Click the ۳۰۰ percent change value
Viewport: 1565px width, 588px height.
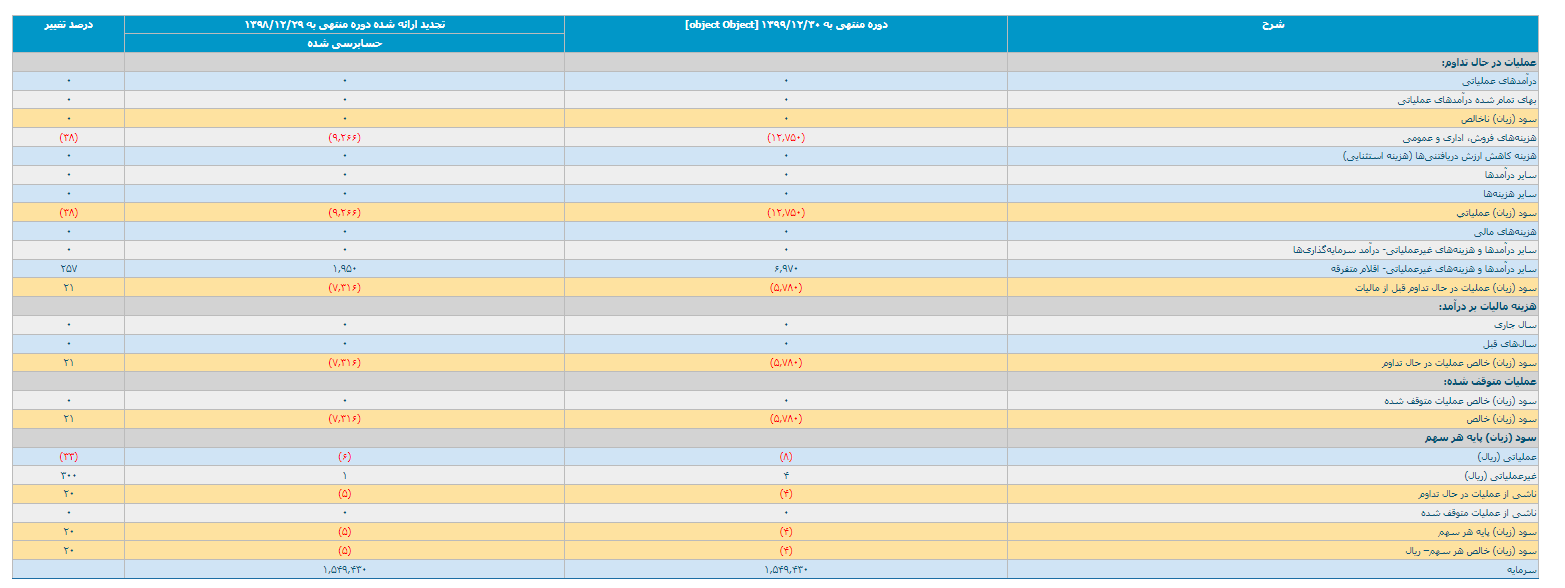(69, 475)
